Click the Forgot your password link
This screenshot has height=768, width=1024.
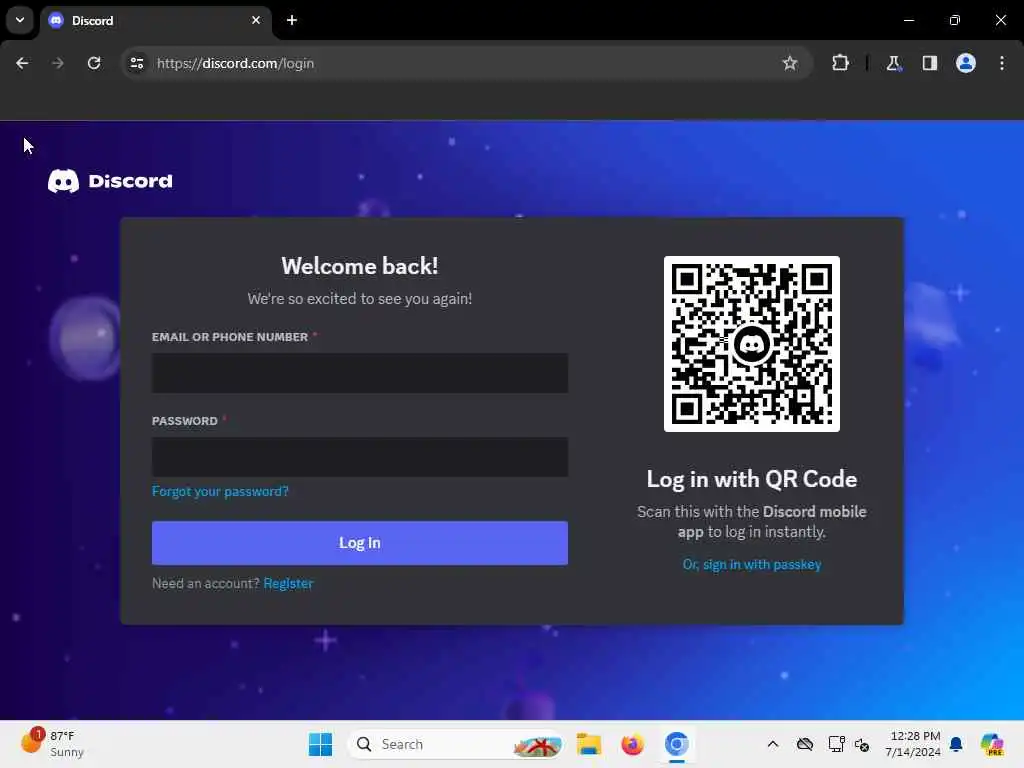(x=220, y=491)
